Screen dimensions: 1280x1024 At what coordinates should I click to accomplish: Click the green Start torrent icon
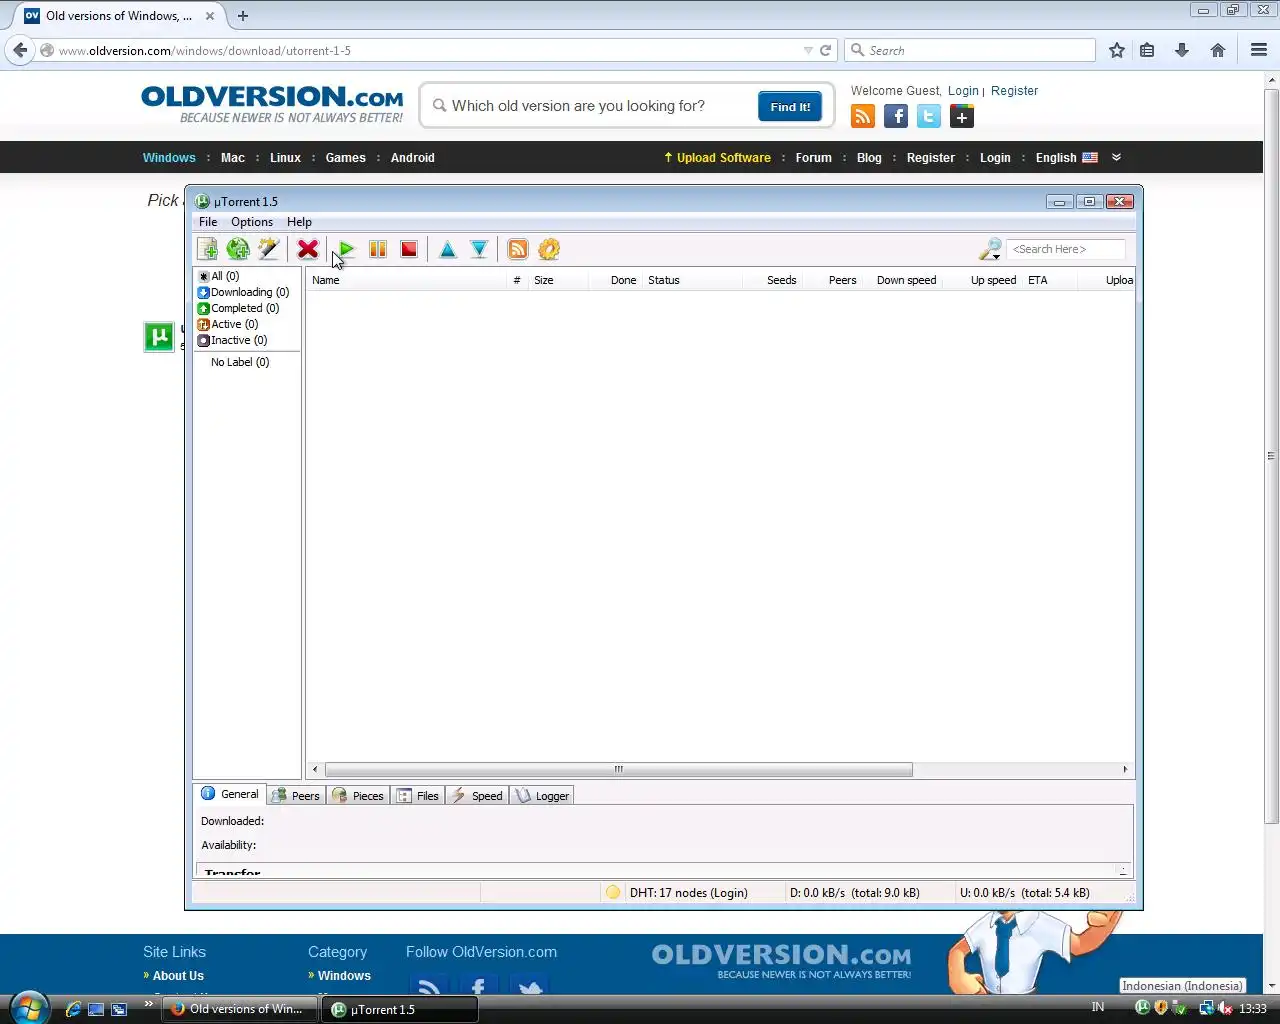(346, 249)
